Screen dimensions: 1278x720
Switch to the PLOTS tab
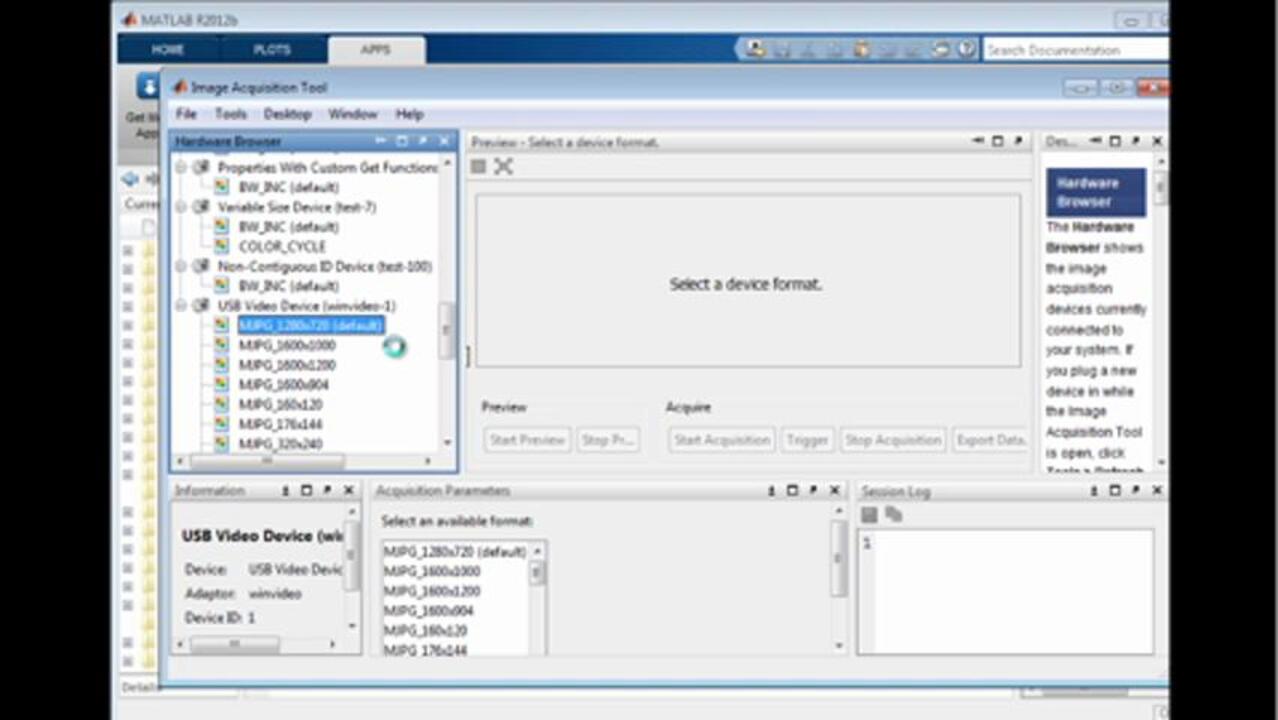coord(271,49)
